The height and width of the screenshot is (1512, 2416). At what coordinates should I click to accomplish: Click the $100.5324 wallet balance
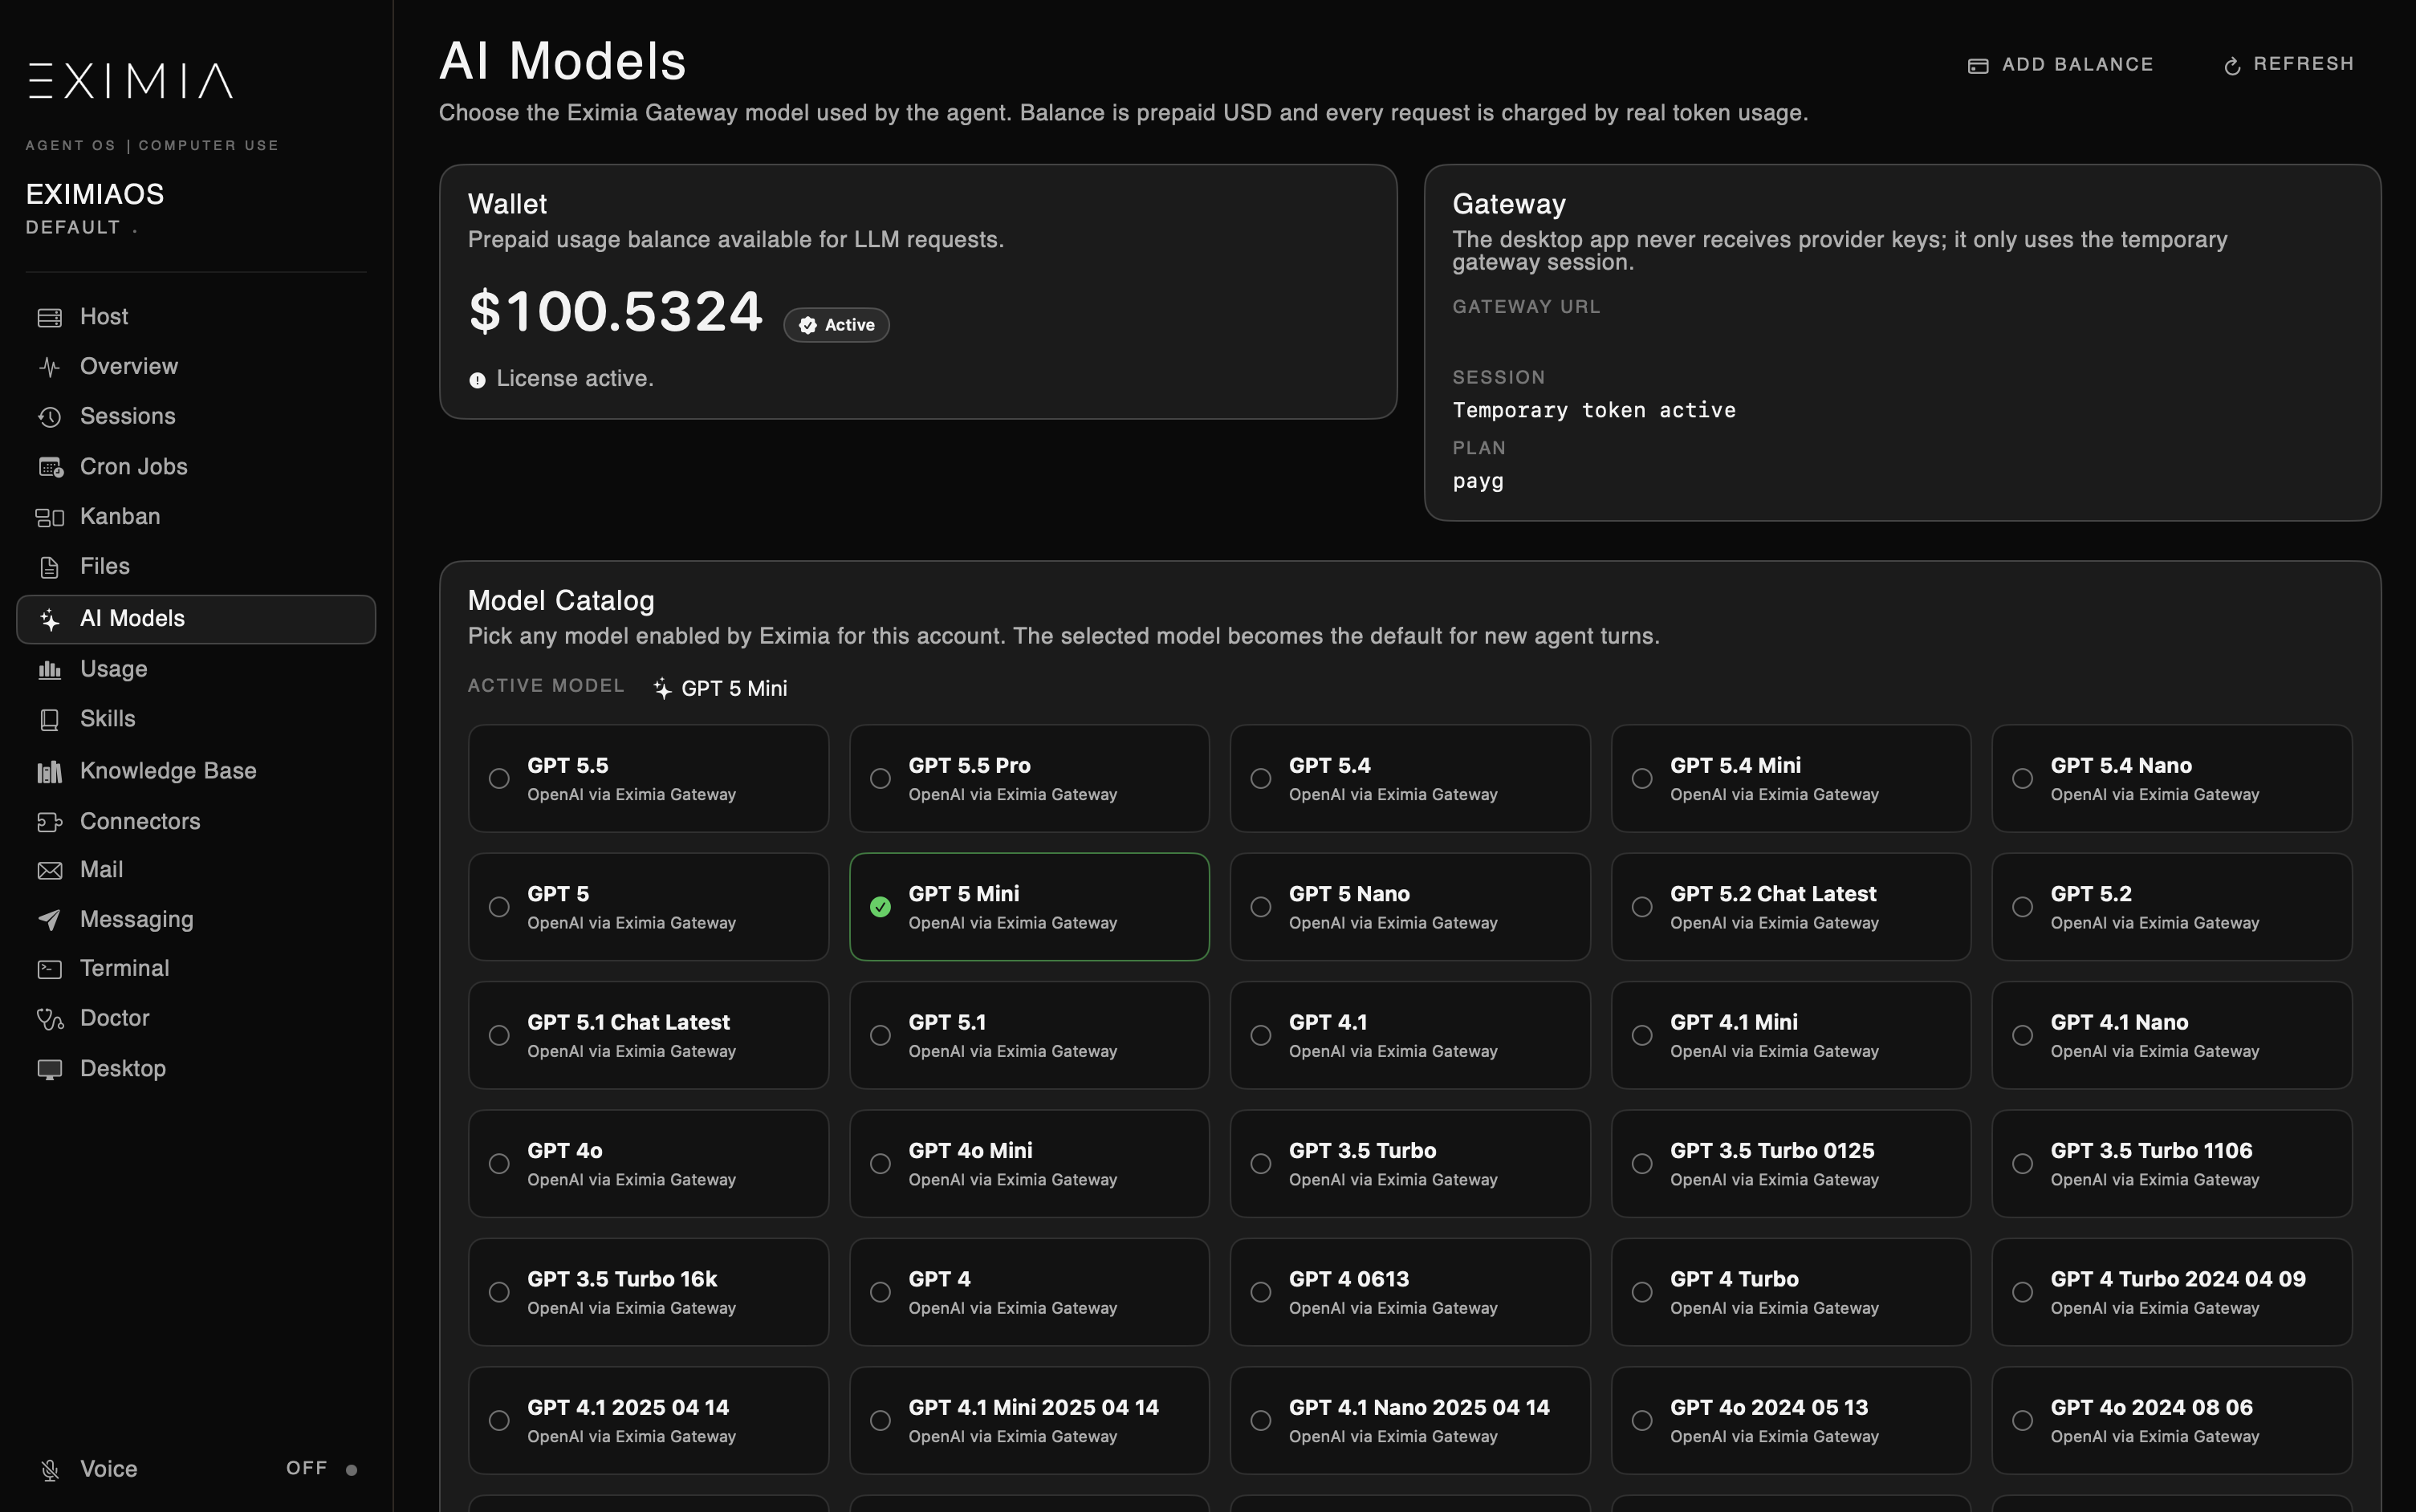click(x=615, y=312)
